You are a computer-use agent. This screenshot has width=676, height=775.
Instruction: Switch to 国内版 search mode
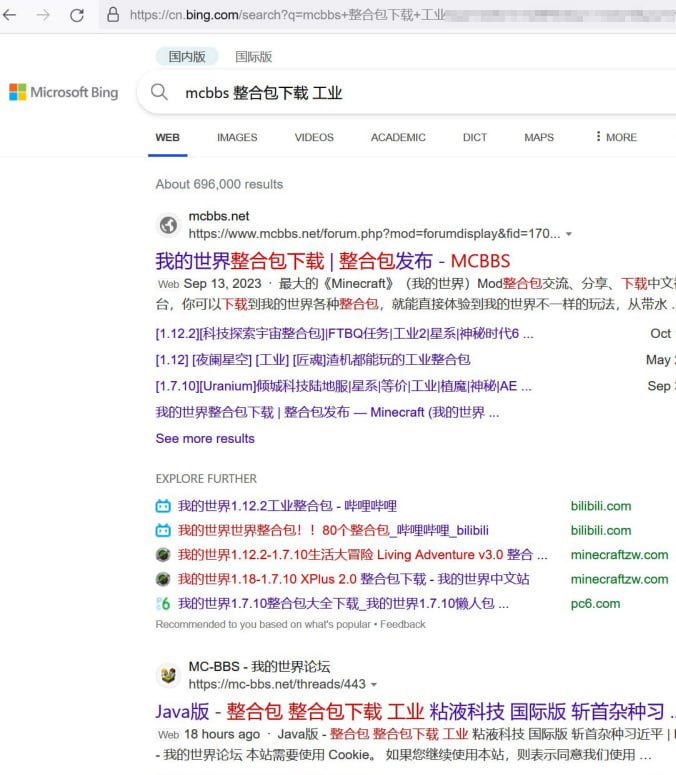point(187,56)
